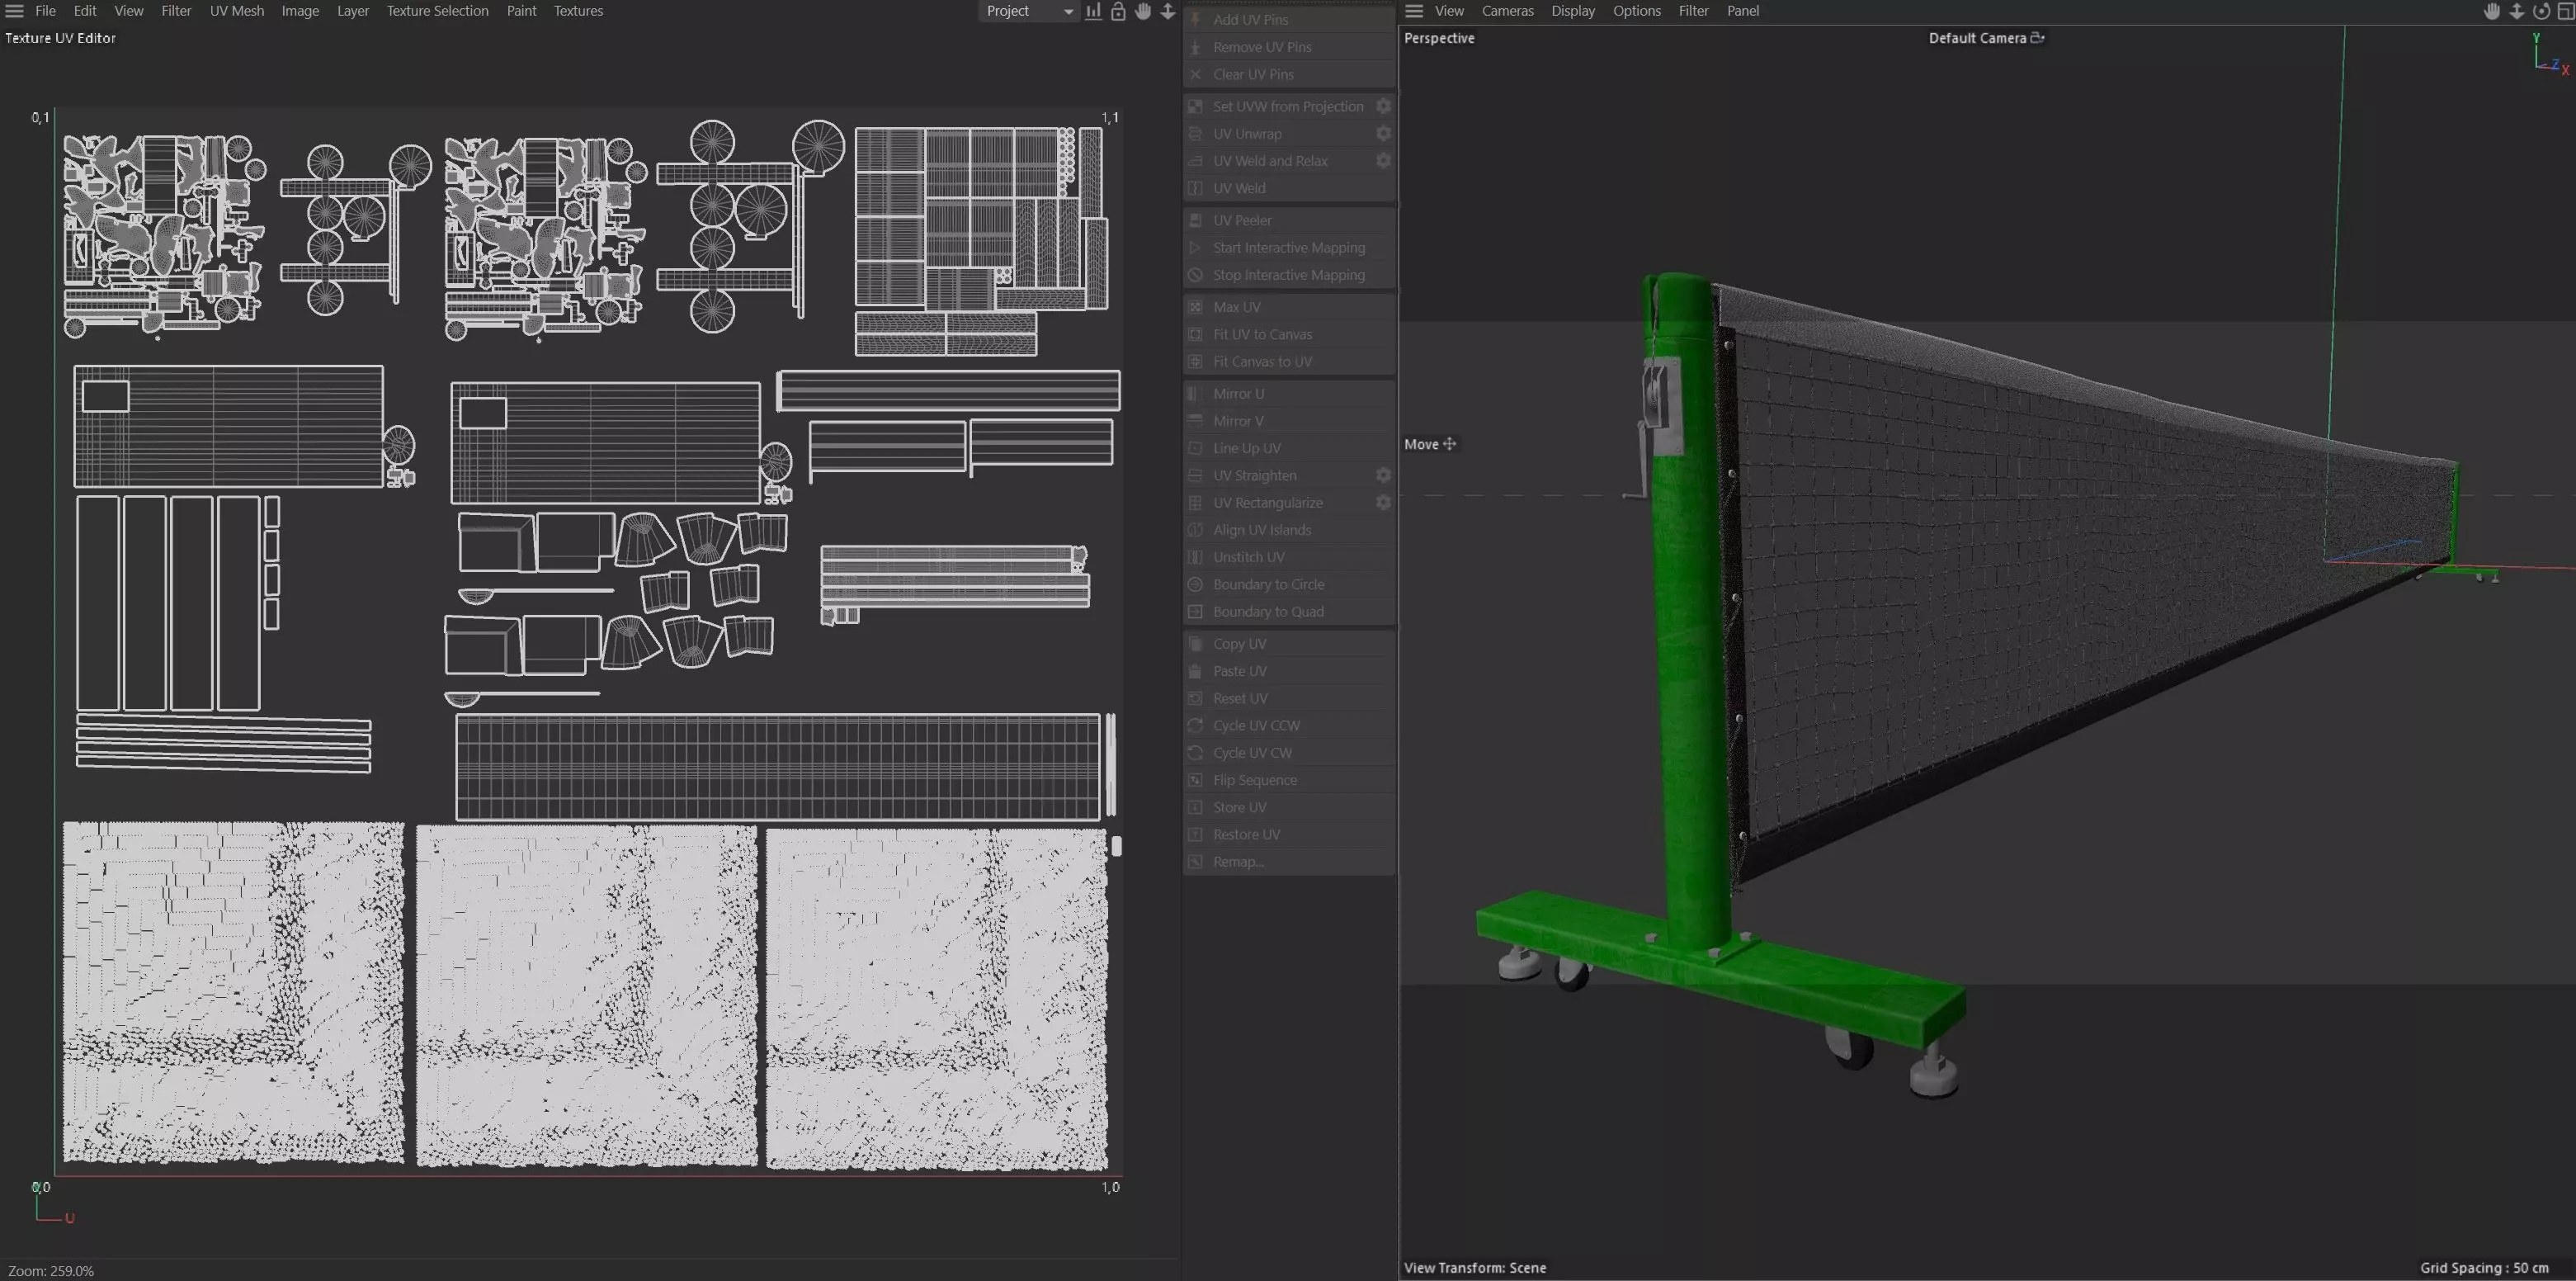Click the histogram bars icon in UV editor
This screenshot has width=2576, height=1281.
(x=1094, y=11)
